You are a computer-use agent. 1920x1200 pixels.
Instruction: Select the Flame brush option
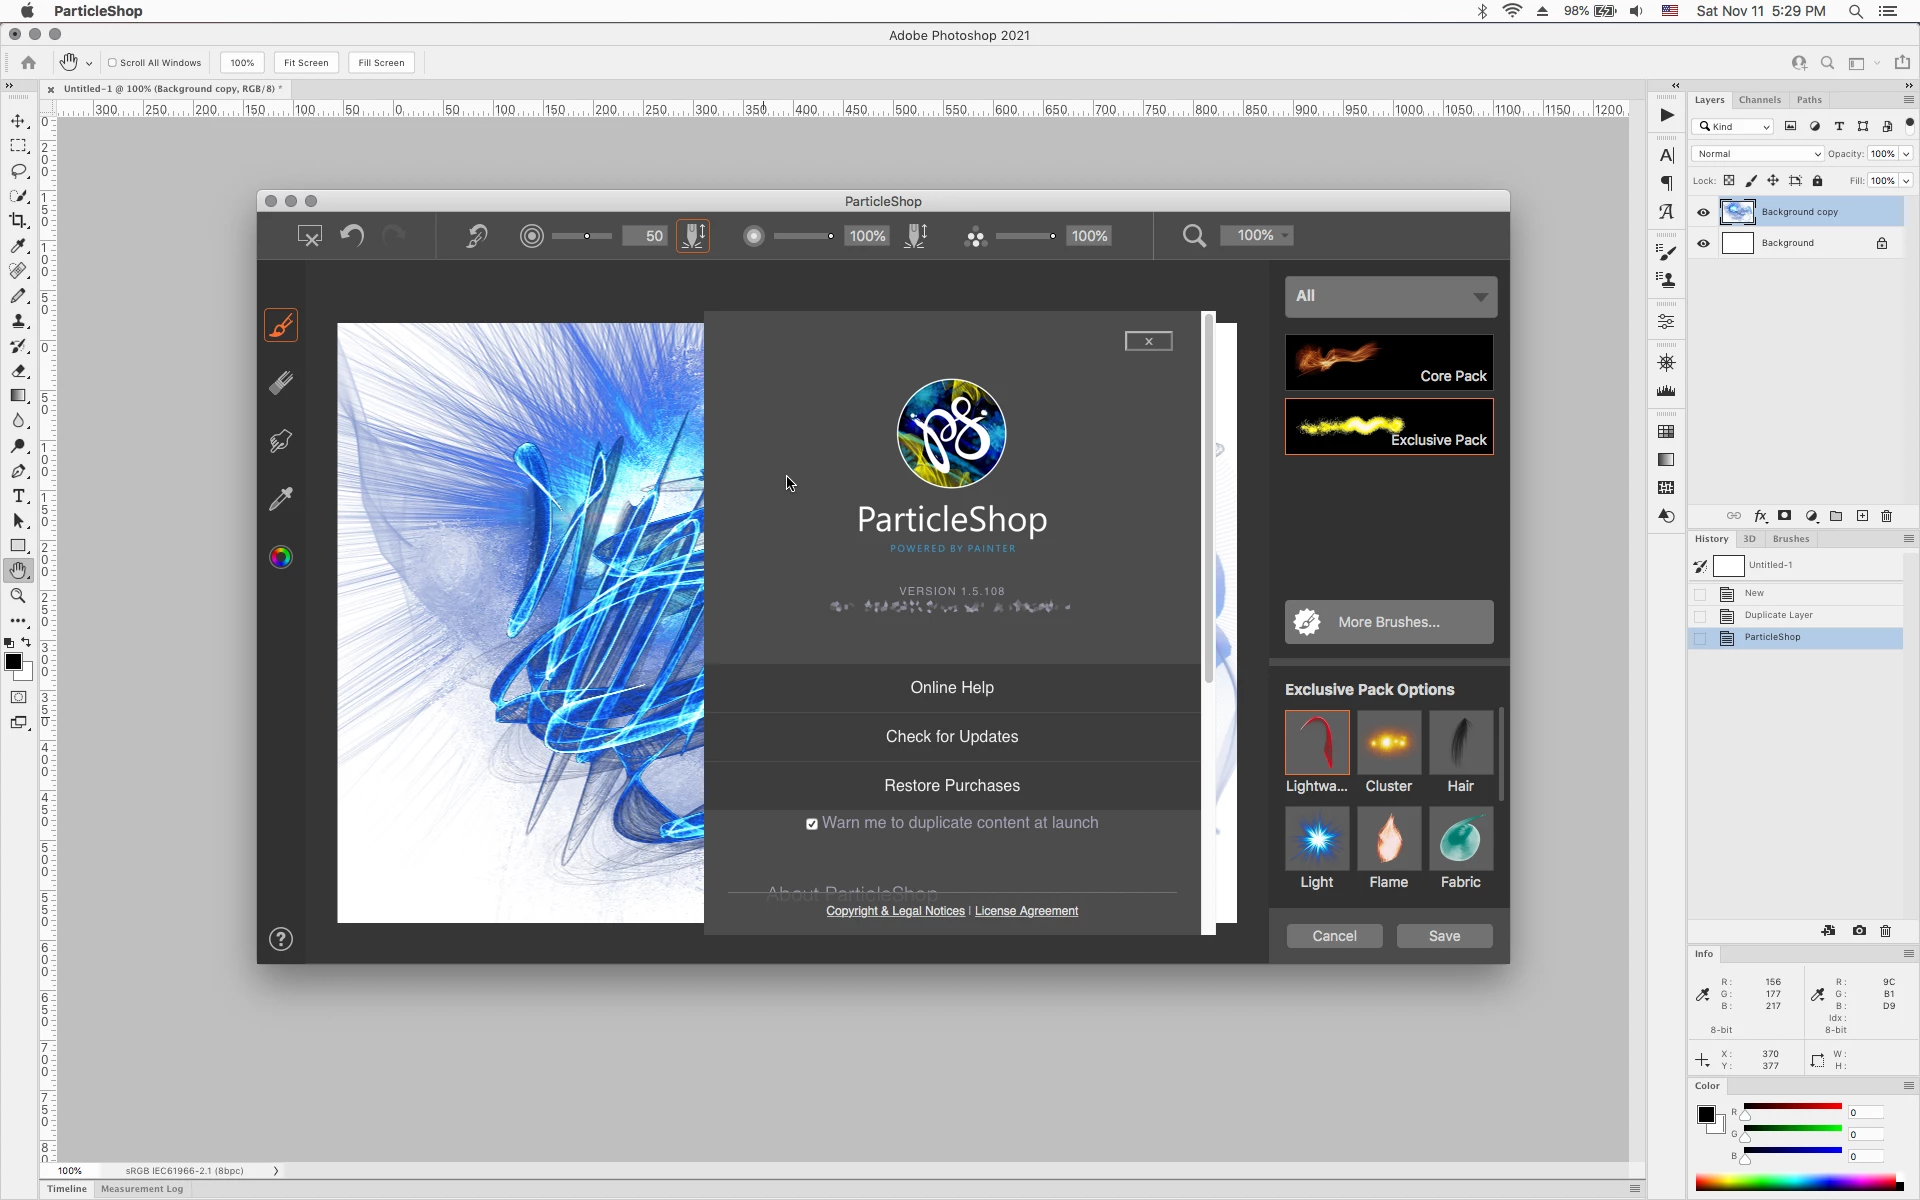click(1388, 839)
